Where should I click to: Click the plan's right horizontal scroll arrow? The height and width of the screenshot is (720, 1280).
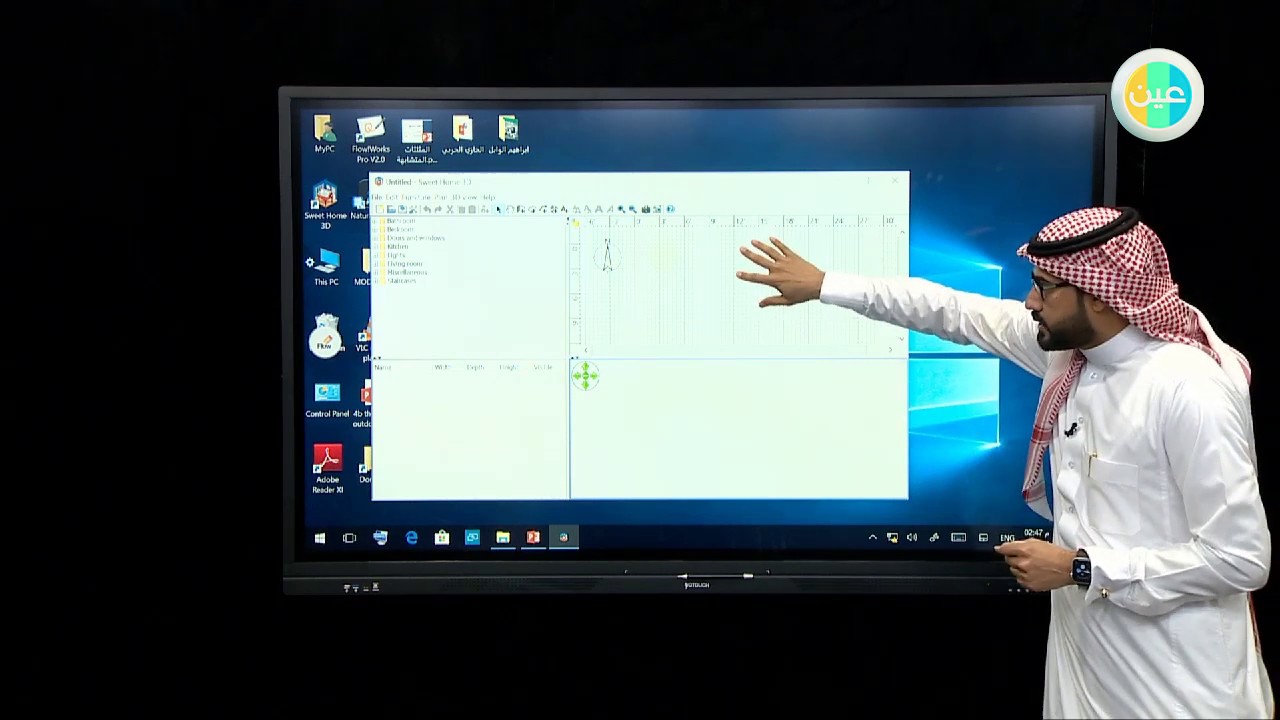(890, 350)
